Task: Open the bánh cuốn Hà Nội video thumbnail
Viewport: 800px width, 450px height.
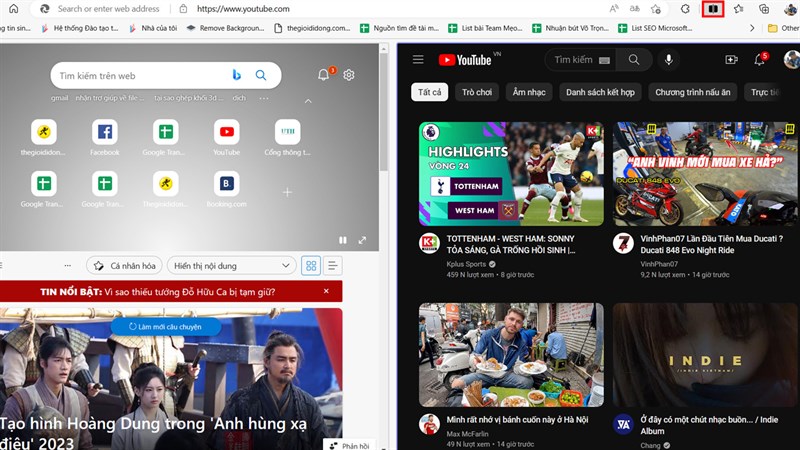Action: [511, 355]
